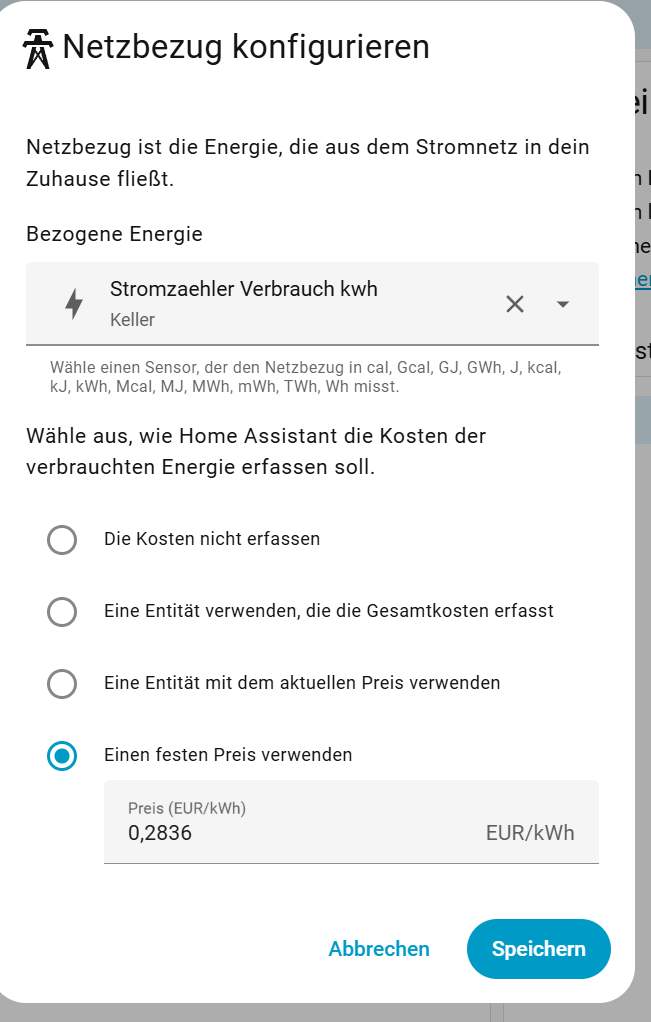
Task: Open the Bezogene Energie dropdown arrow
Action: (563, 304)
